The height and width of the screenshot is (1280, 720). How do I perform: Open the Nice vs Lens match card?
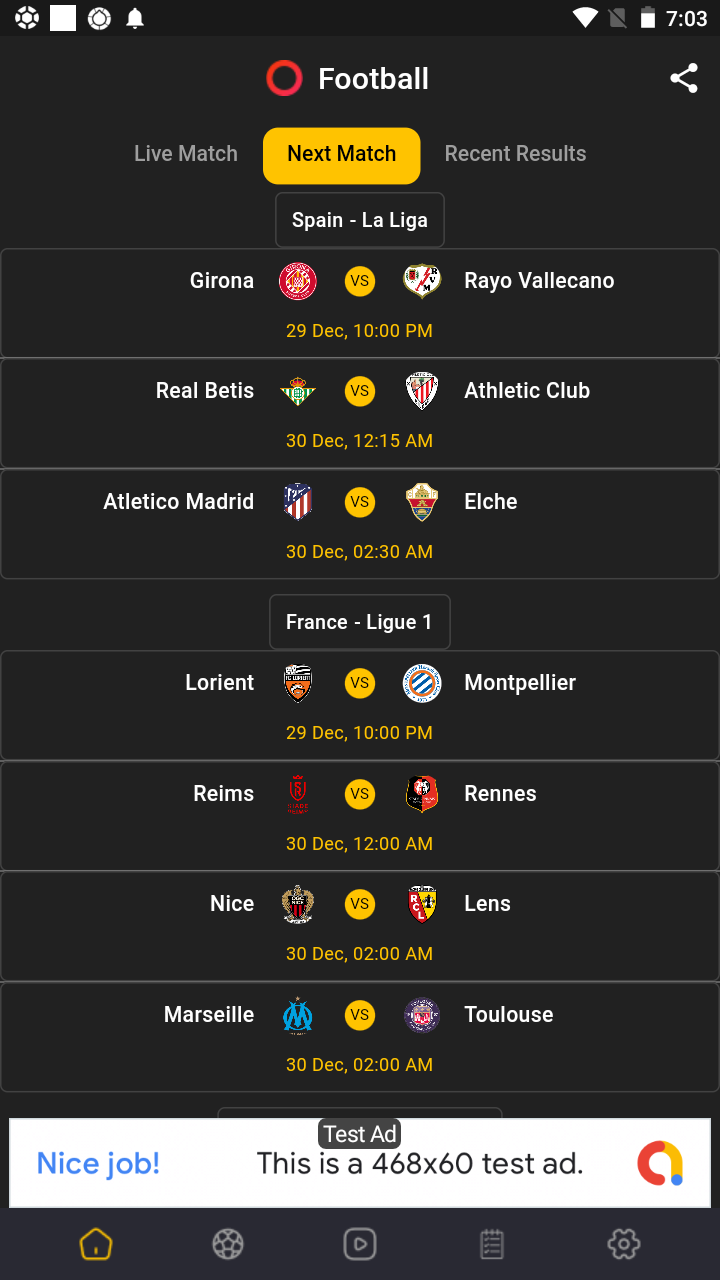point(360,926)
